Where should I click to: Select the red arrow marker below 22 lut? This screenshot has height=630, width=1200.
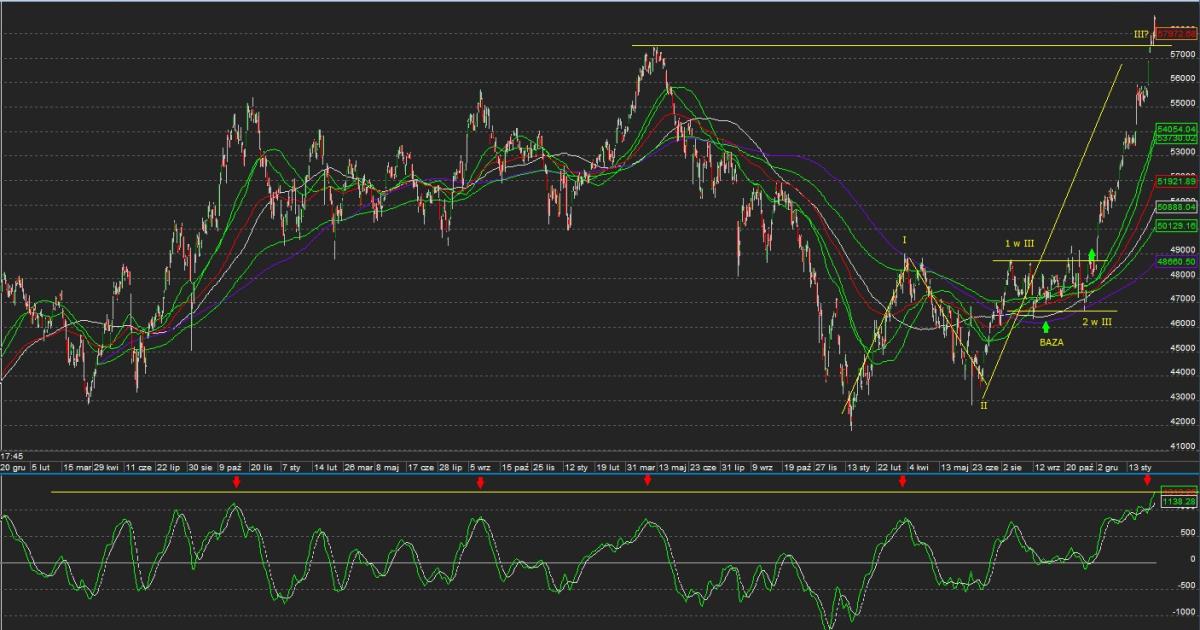[902, 482]
